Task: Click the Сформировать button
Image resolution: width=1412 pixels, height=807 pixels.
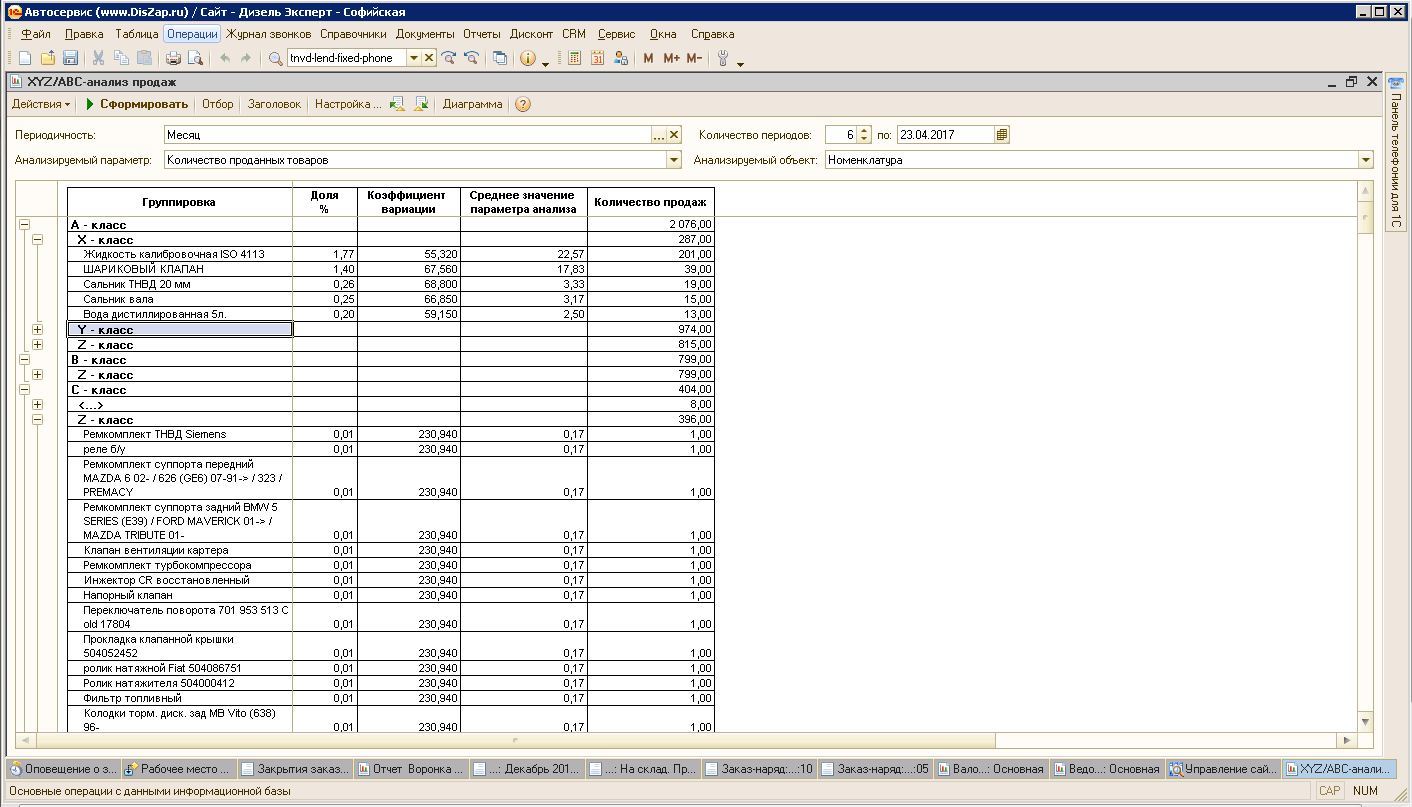Action: [x=136, y=104]
